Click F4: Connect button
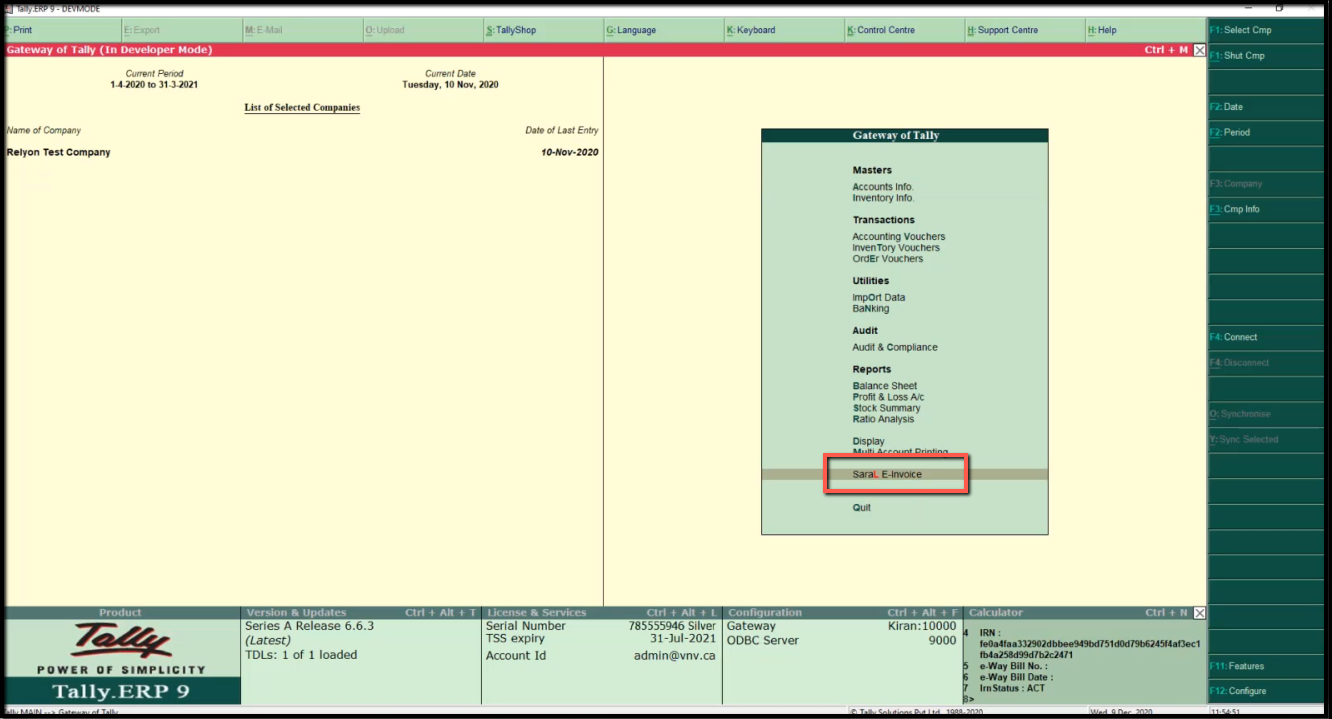This screenshot has width=1332, height=719. 1268,337
